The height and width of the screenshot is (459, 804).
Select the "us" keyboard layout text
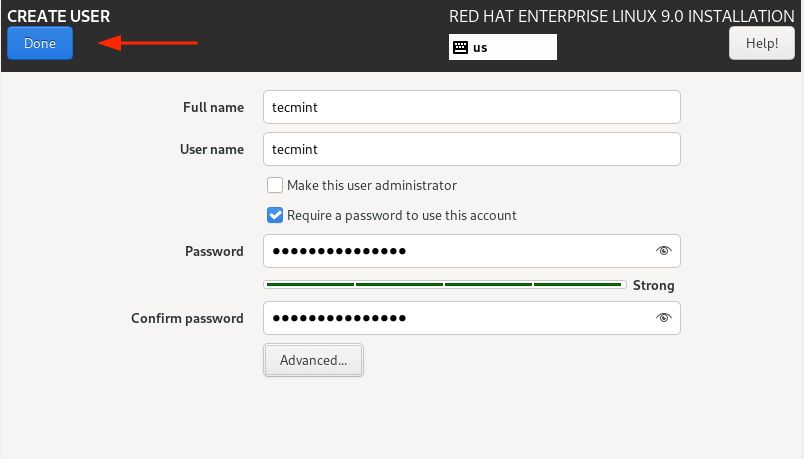(481, 47)
